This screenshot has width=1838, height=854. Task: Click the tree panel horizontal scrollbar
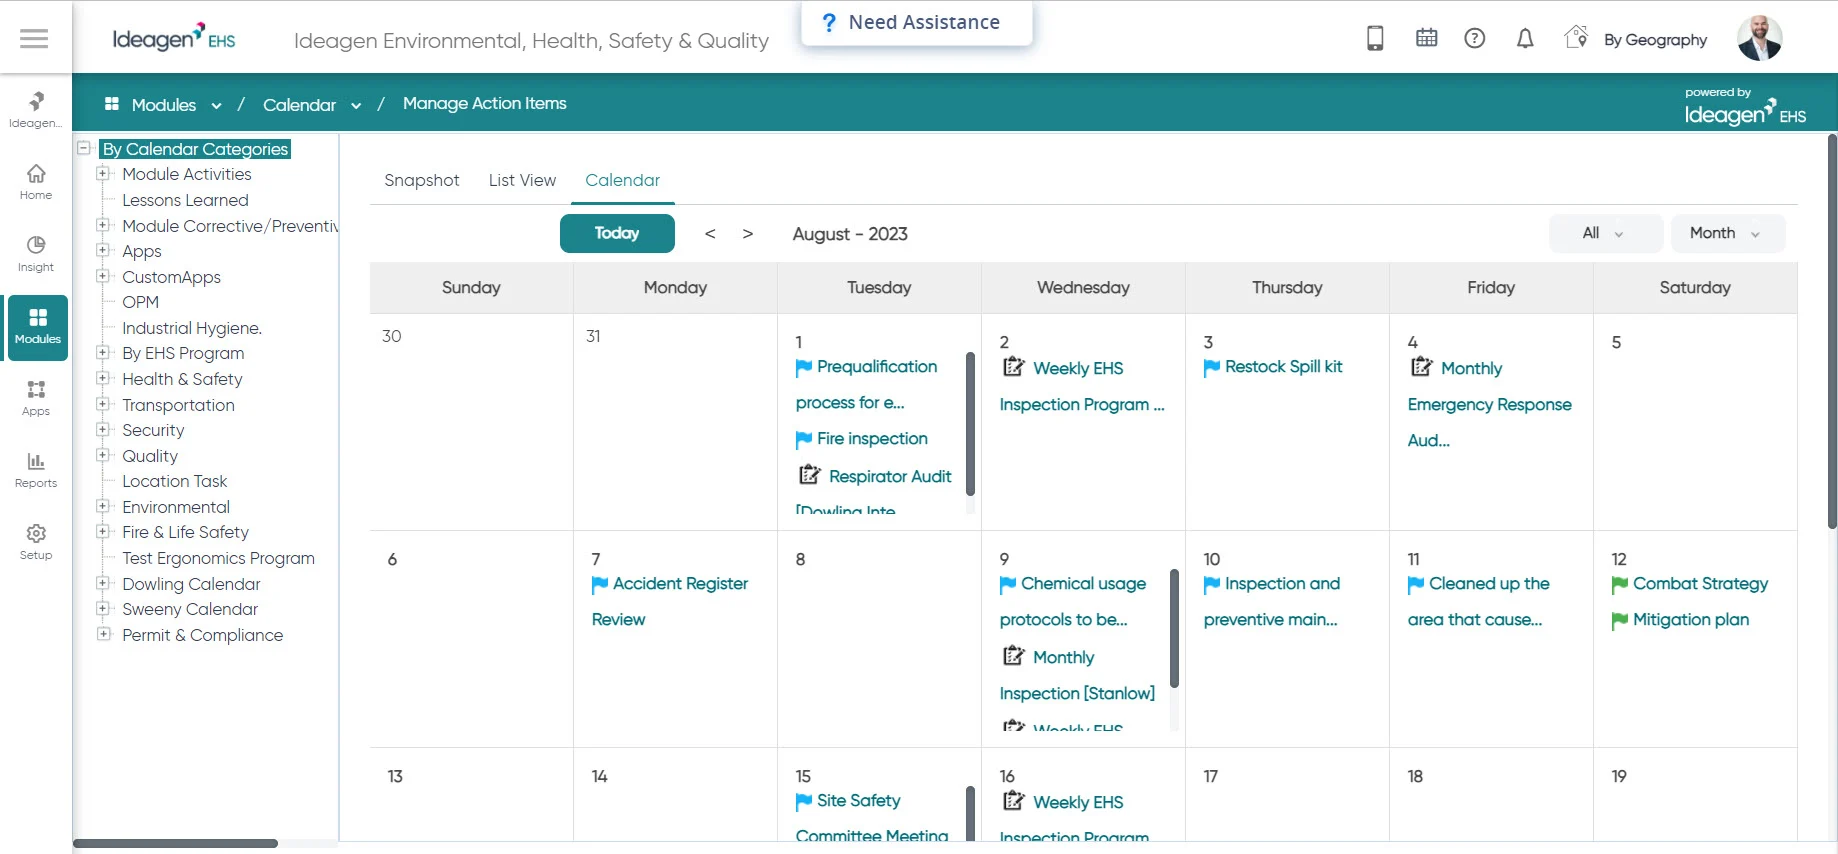(176, 844)
